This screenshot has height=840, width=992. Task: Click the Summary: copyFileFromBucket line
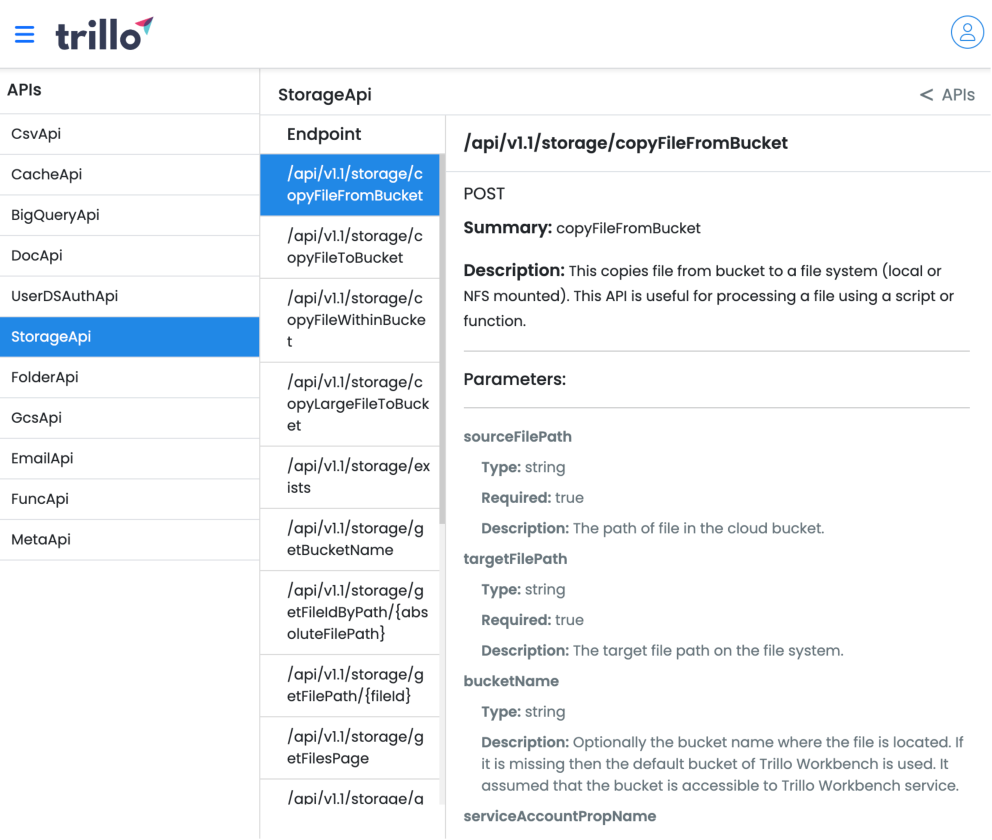coord(582,228)
